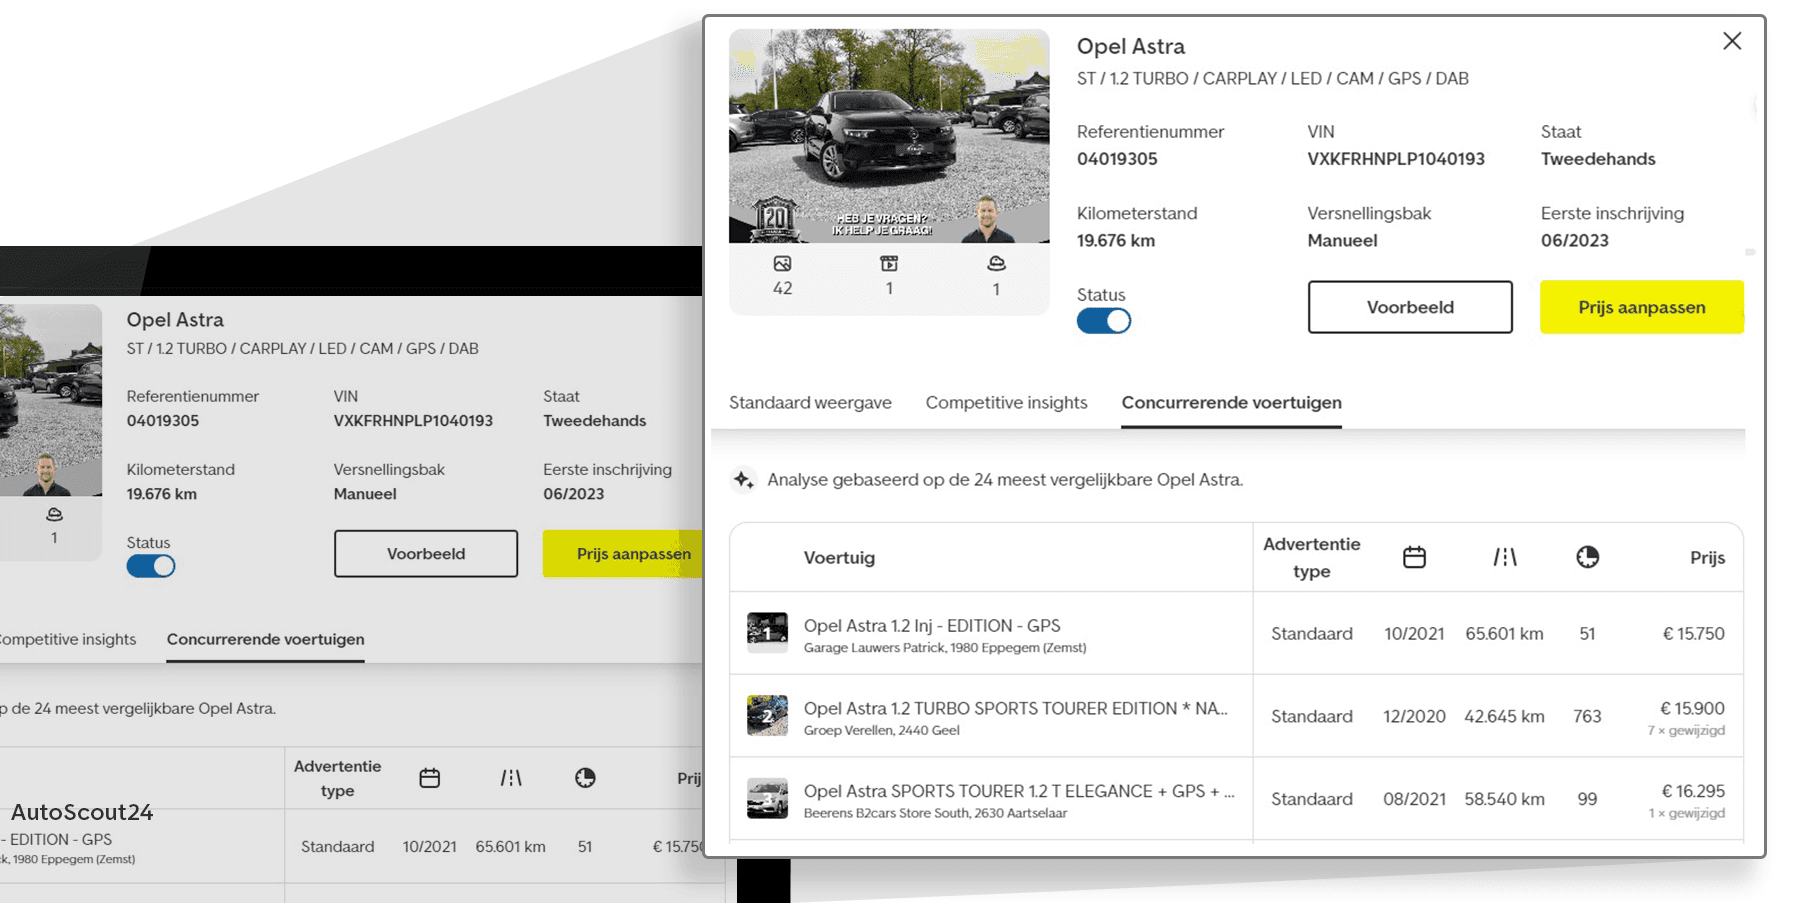
Task: Open thumbnail of Sports Tourer Edition listing
Action: [x=767, y=716]
